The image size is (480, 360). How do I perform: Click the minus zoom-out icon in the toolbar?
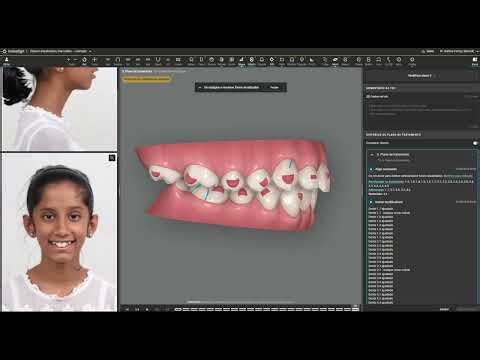click(76, 60)
